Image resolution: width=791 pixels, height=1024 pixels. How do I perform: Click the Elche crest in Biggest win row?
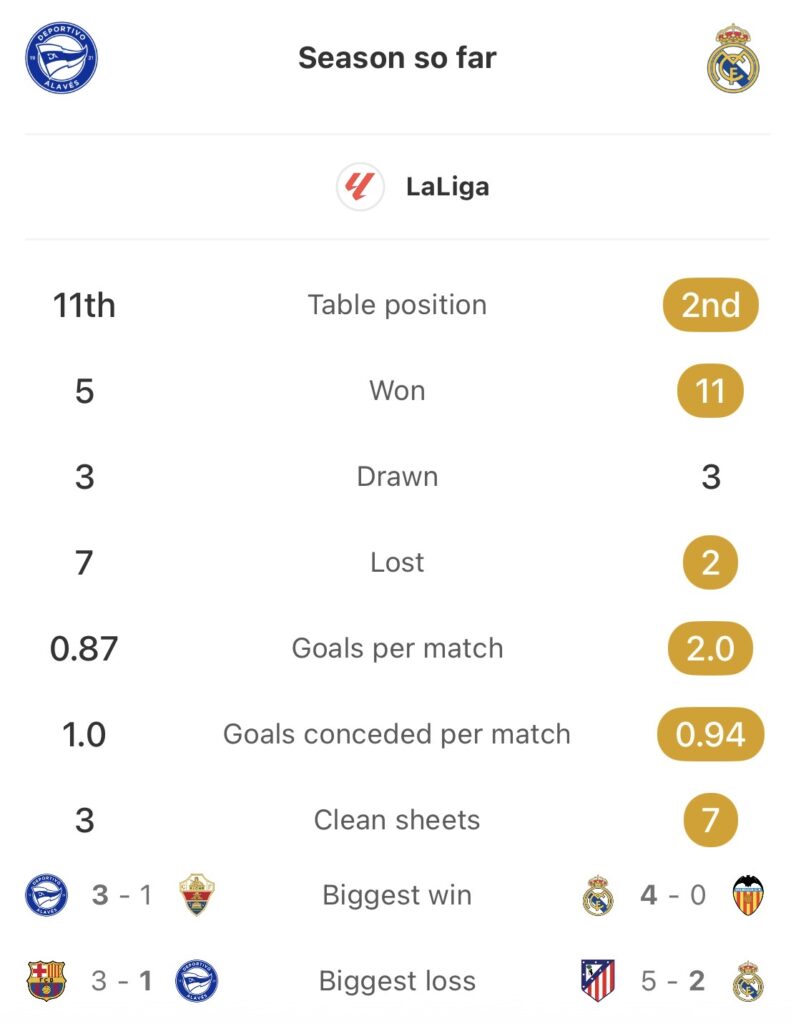point(196,894)
